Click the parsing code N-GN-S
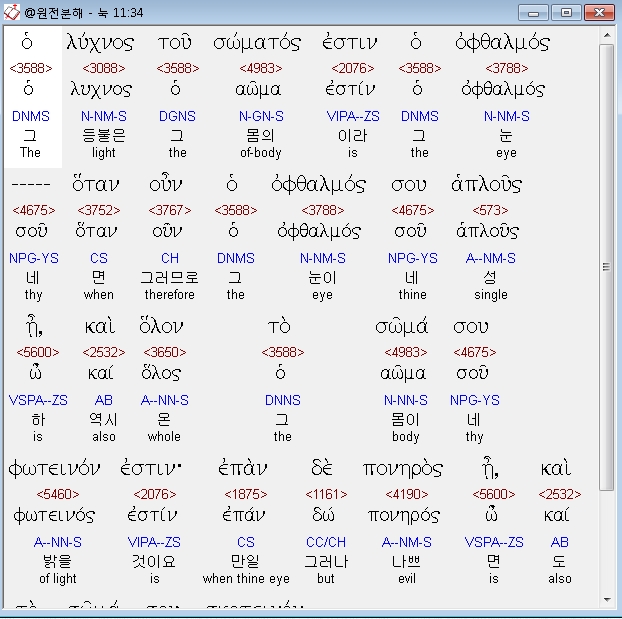 pyautogui.click(x=261, y=116)
